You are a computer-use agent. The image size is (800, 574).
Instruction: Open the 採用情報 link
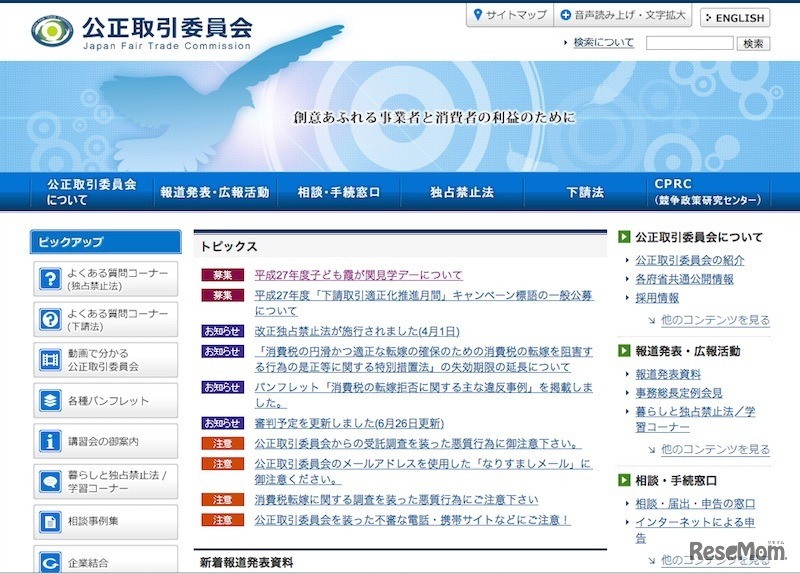[x=657, y=298]
